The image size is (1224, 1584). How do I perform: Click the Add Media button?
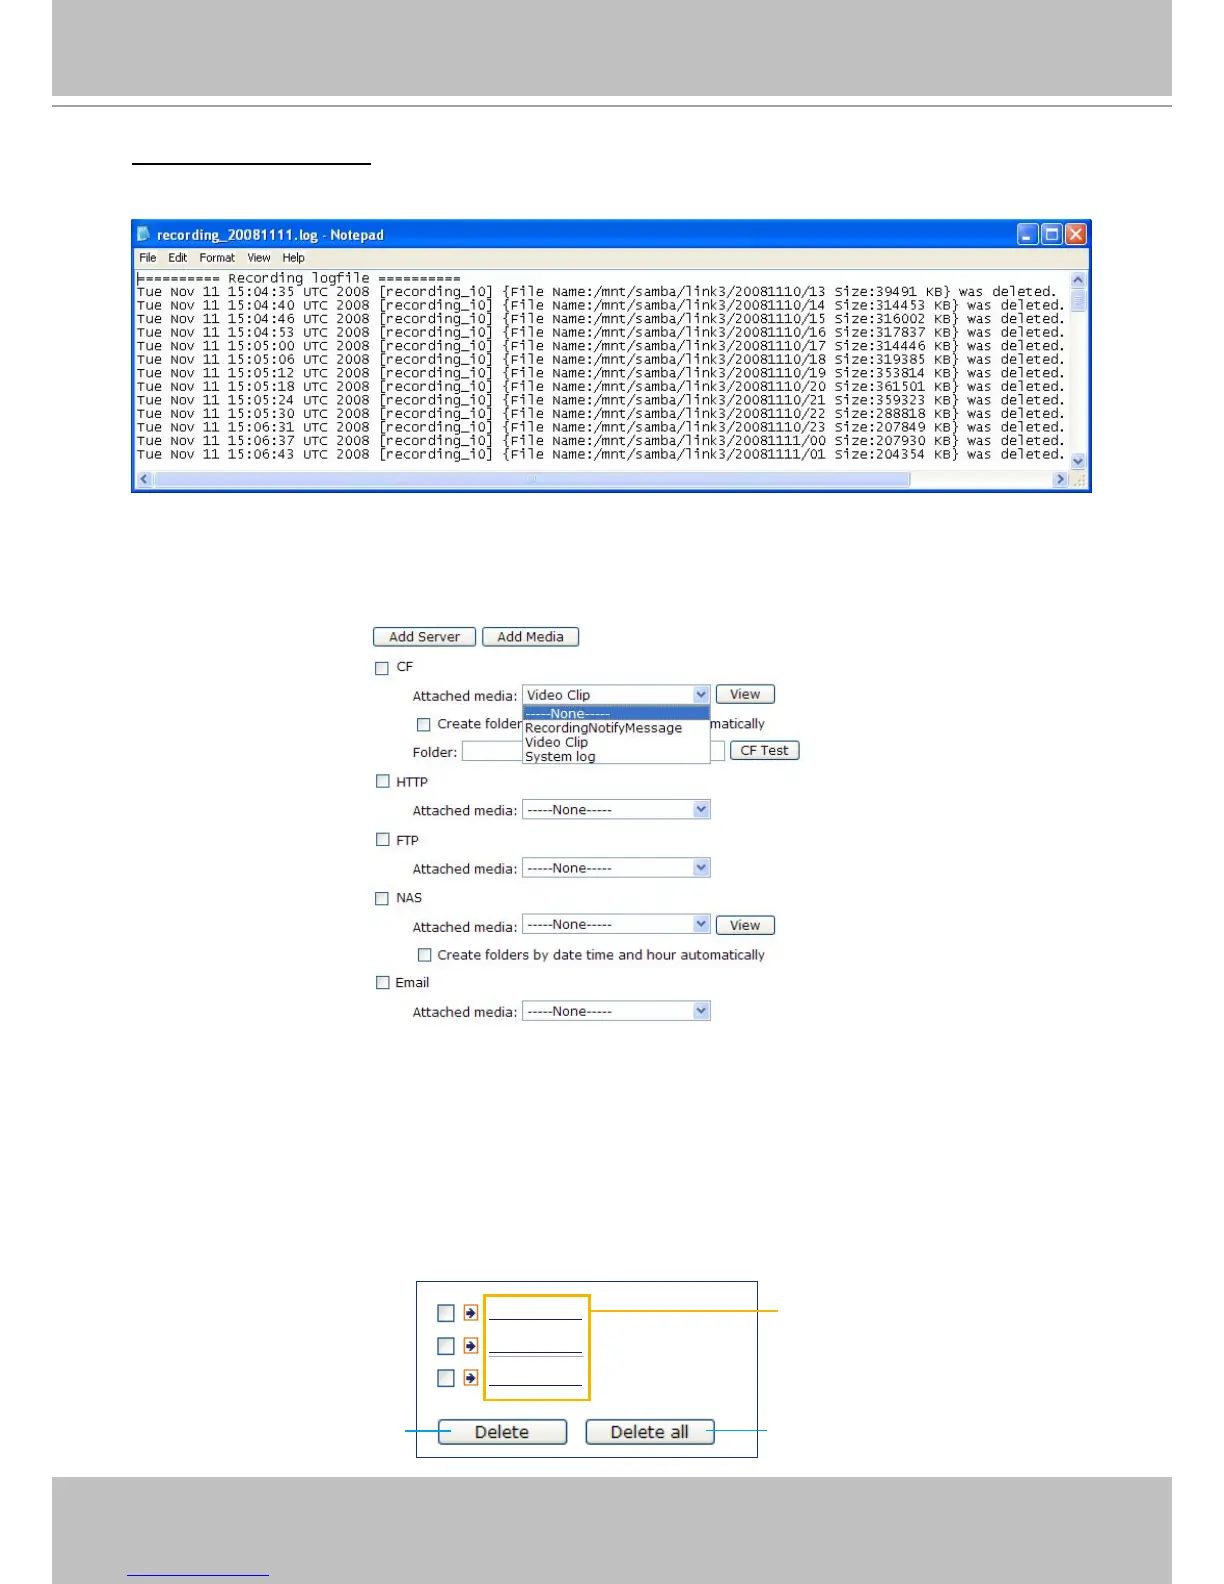(530, 637)
